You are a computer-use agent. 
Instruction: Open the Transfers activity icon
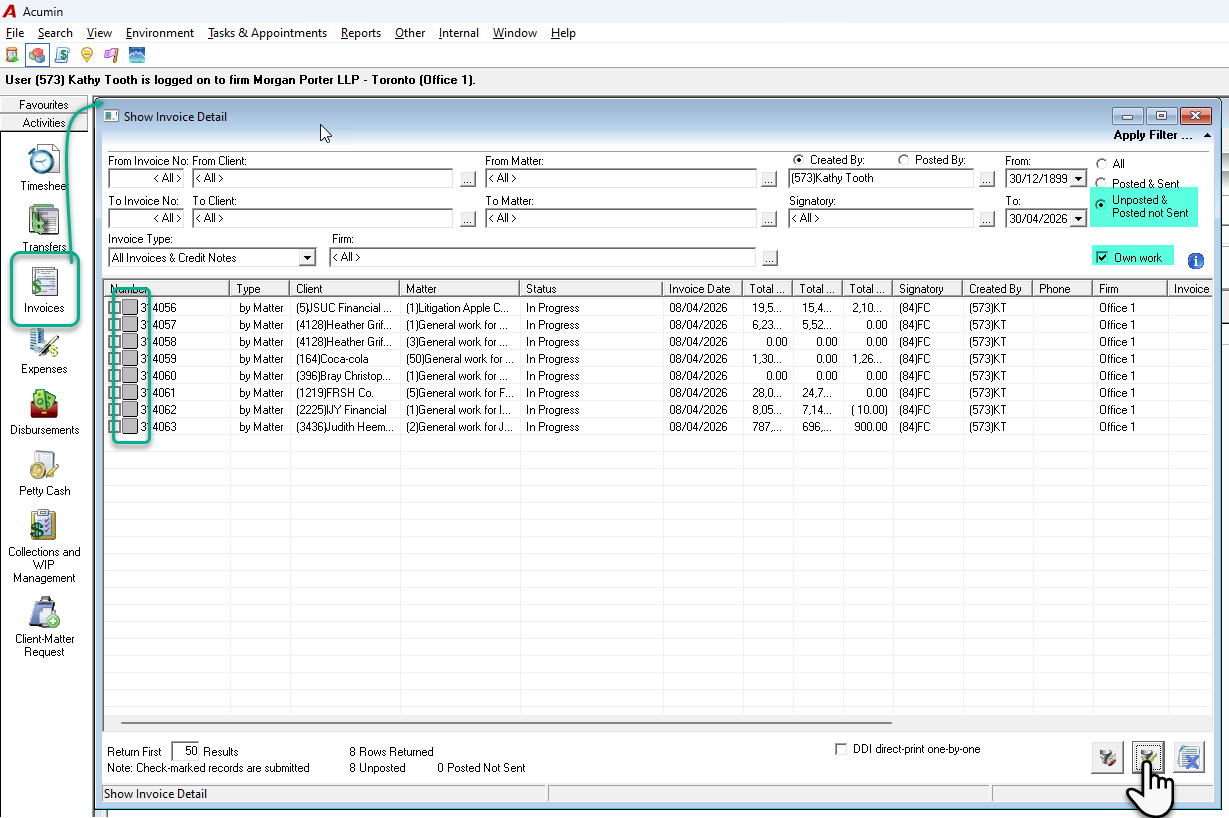(x=44, y=221)
